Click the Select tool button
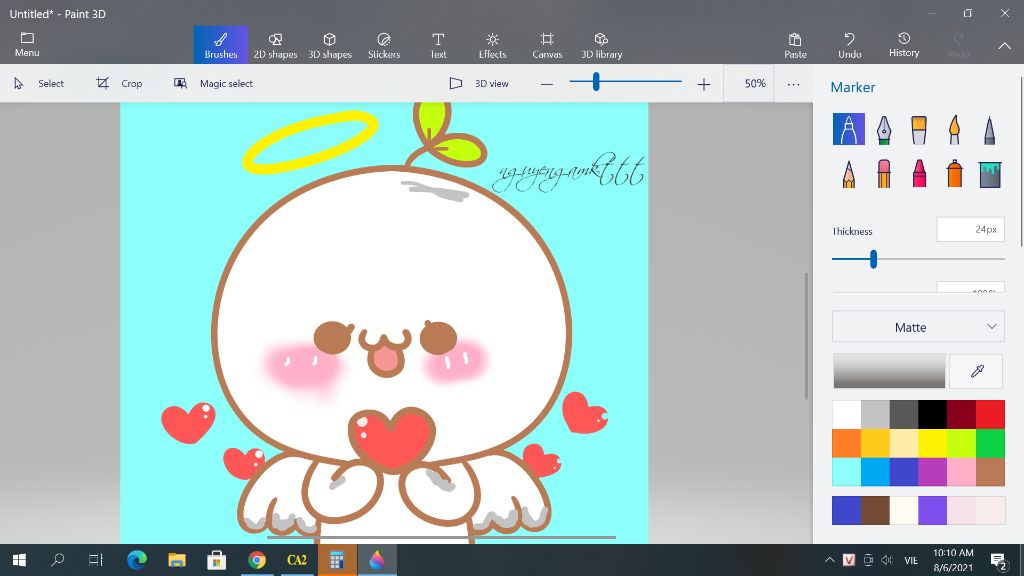The image size is (1024, 576). 39,84
